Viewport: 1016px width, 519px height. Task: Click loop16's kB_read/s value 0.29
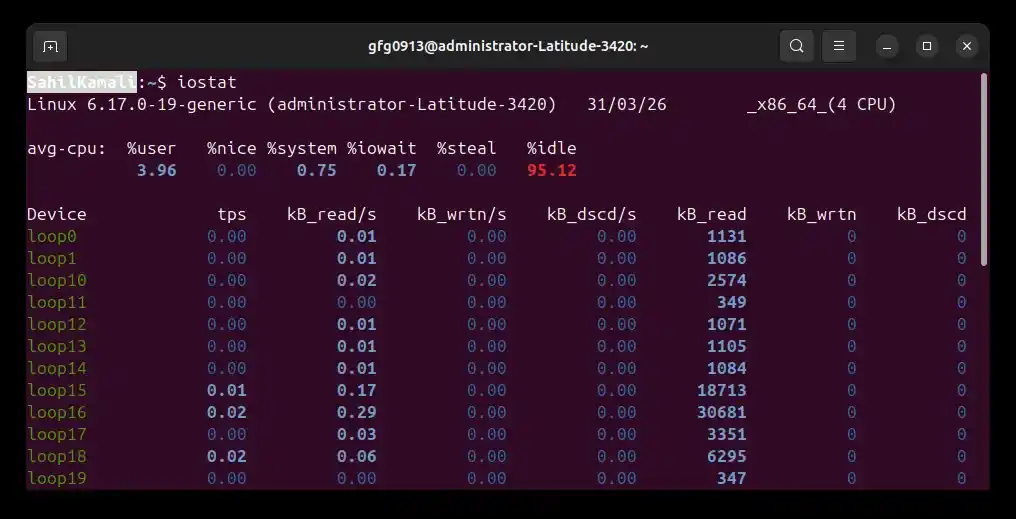pyautogui.click(x=356, y=413)
